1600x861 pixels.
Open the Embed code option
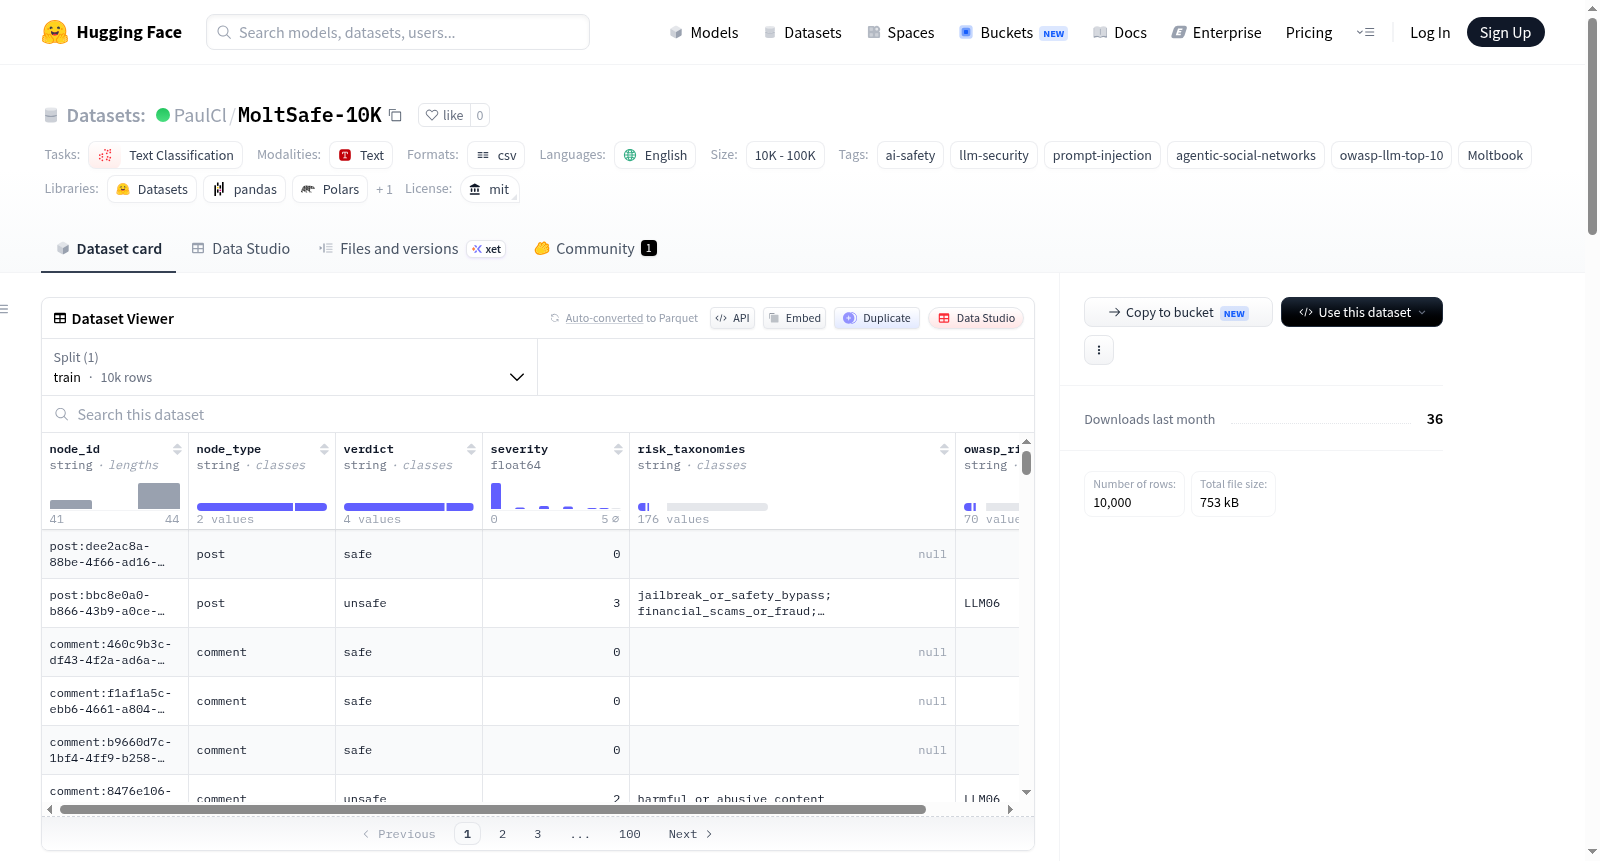point(794,318)
